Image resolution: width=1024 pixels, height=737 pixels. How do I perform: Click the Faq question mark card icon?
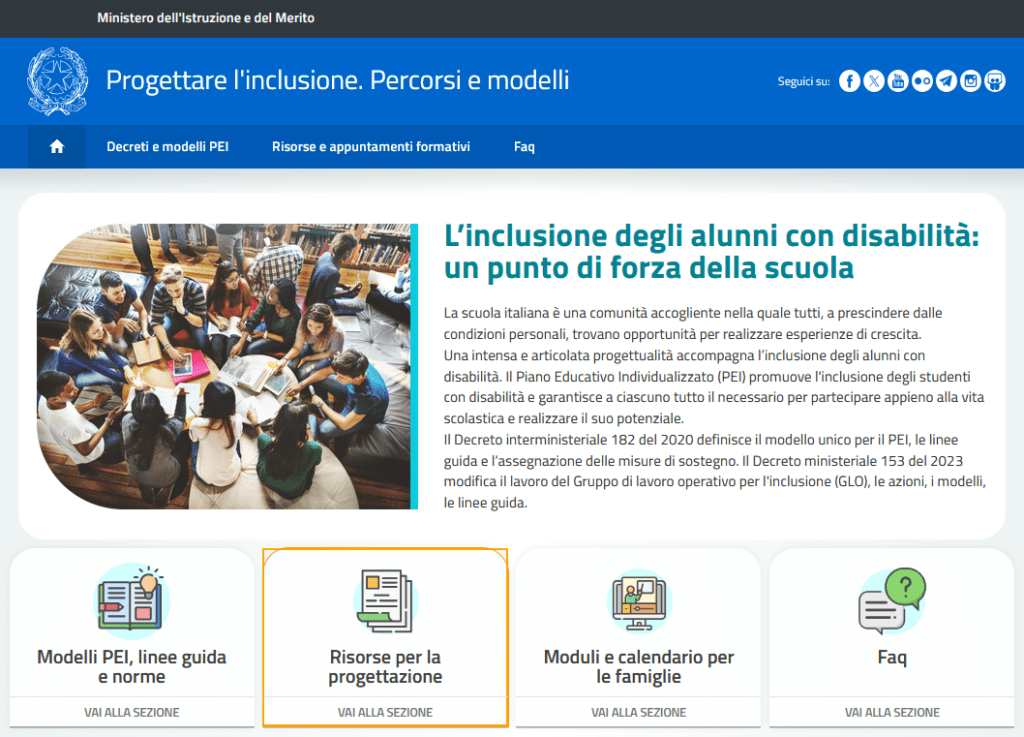[x=892, y=600]
